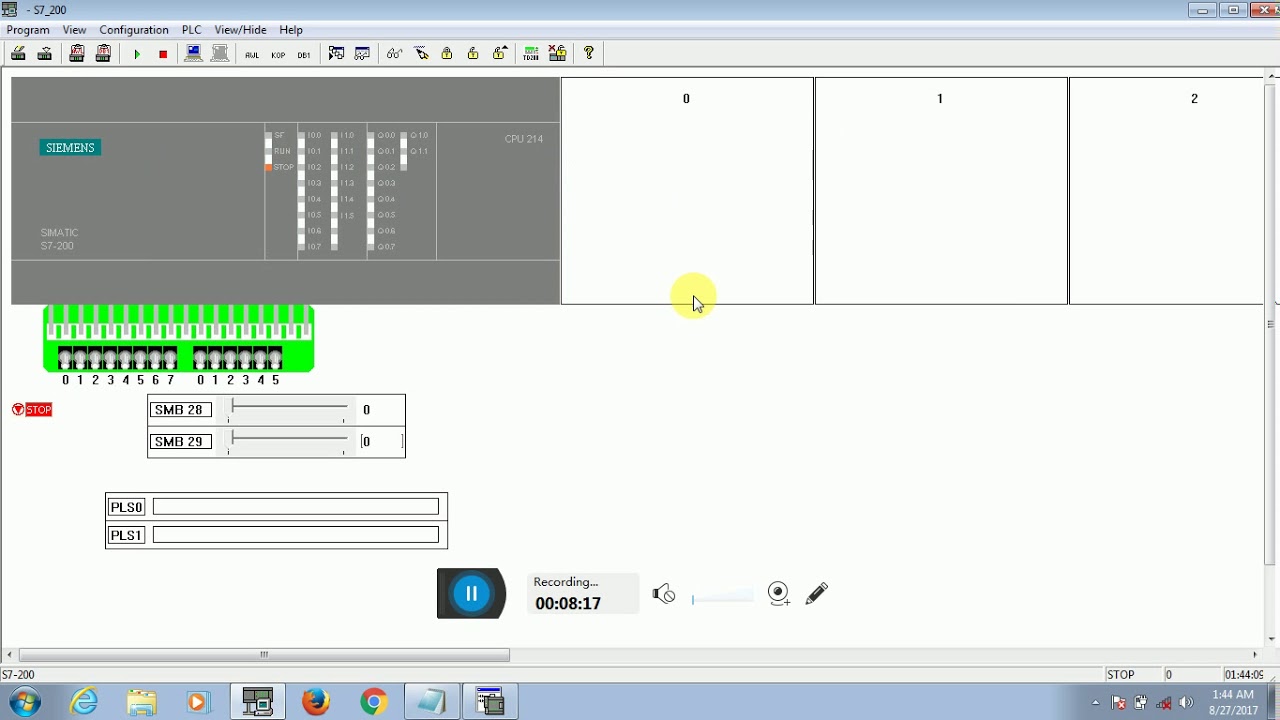The width and height of the screenshot is (1280, 720).
Task: Open the Program menu
Action: click(x=28, y=30)
